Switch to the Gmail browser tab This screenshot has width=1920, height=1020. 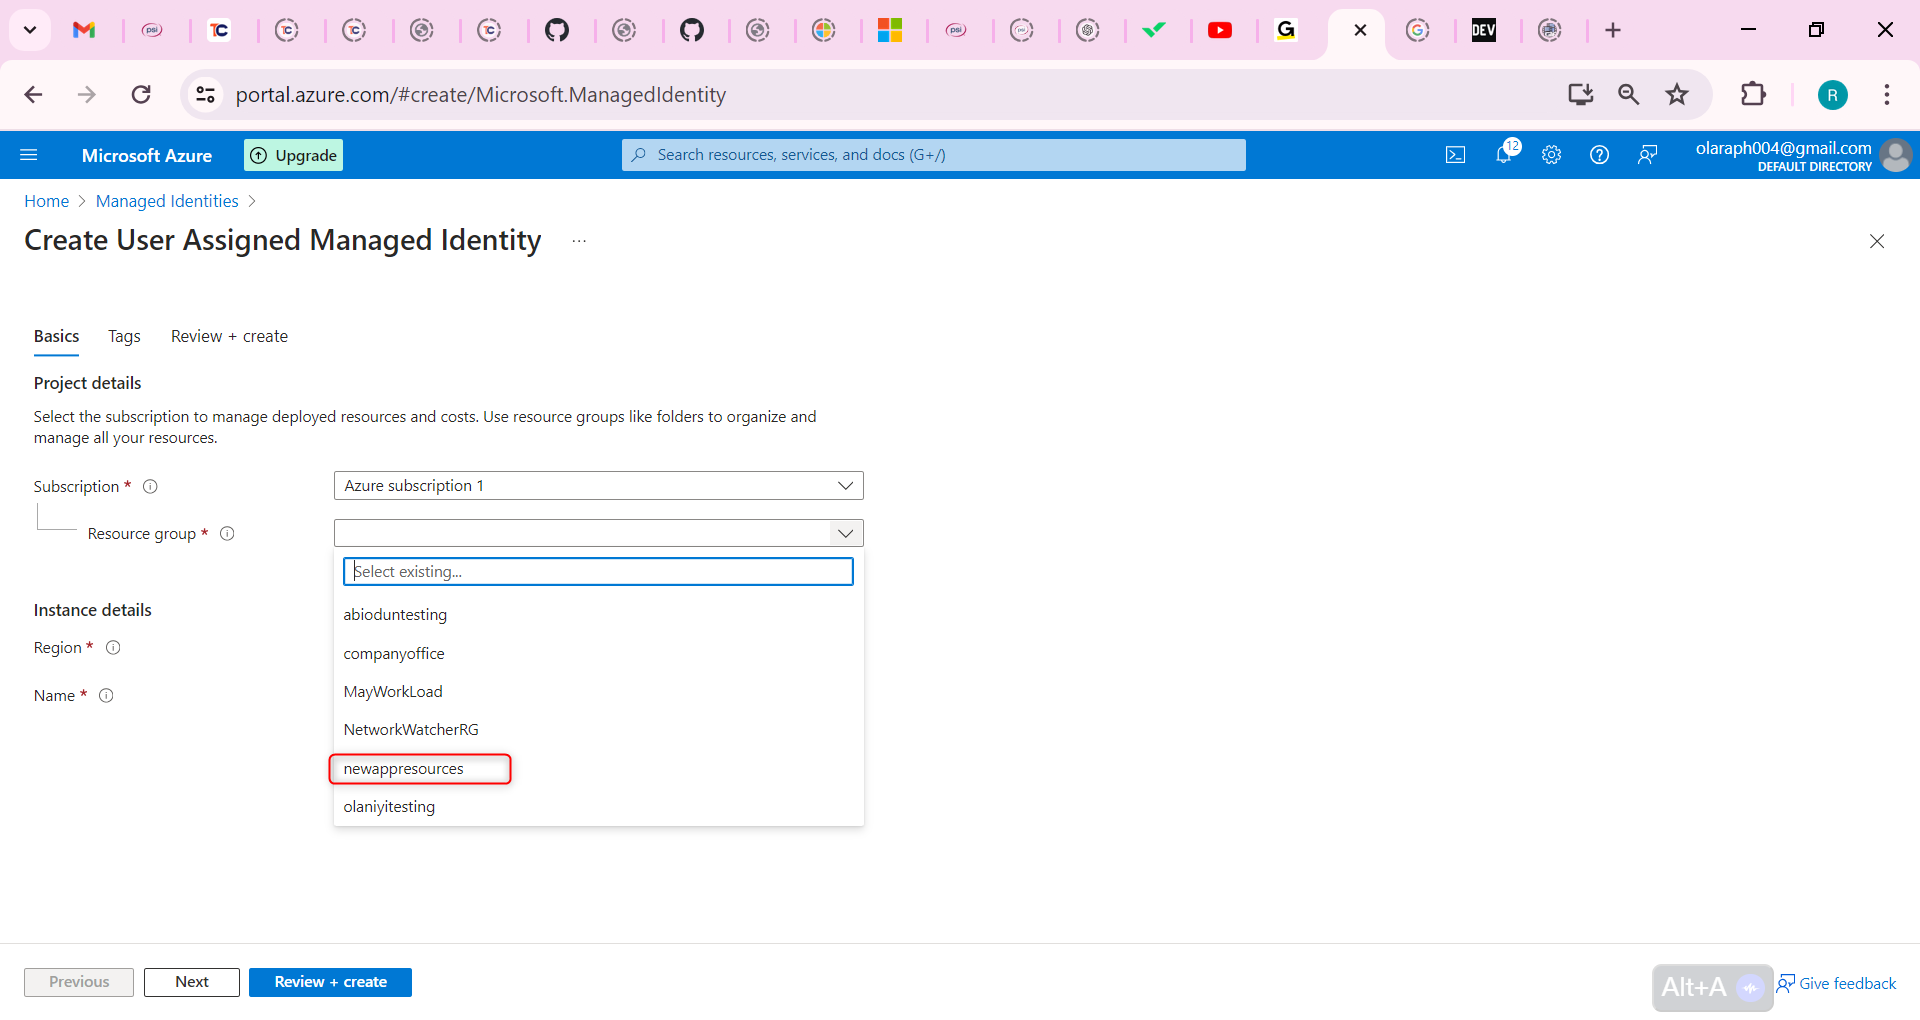(84, 30)
